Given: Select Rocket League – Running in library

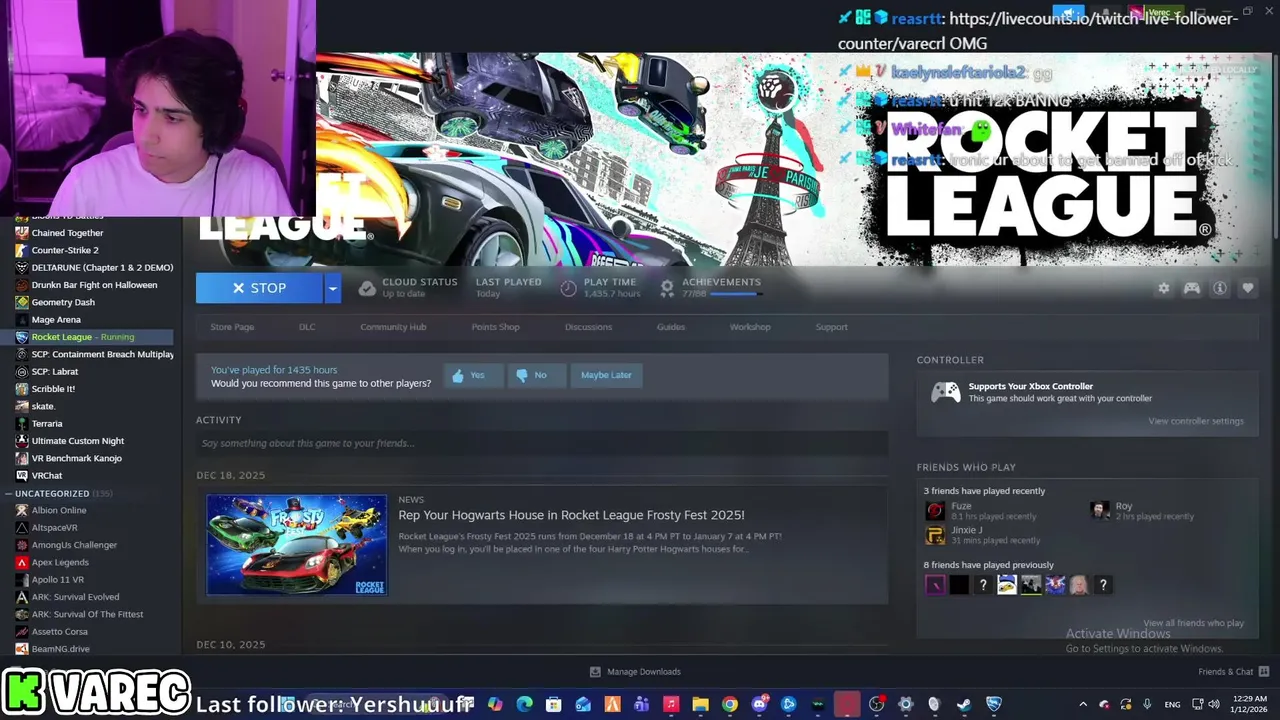Looking at the screenshot, I should [87, 337].
